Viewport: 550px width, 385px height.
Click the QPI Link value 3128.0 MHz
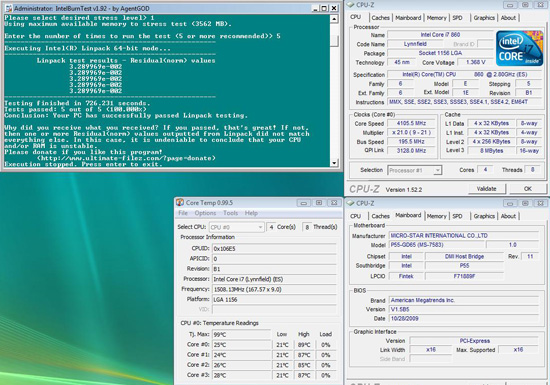pos(411,151)
